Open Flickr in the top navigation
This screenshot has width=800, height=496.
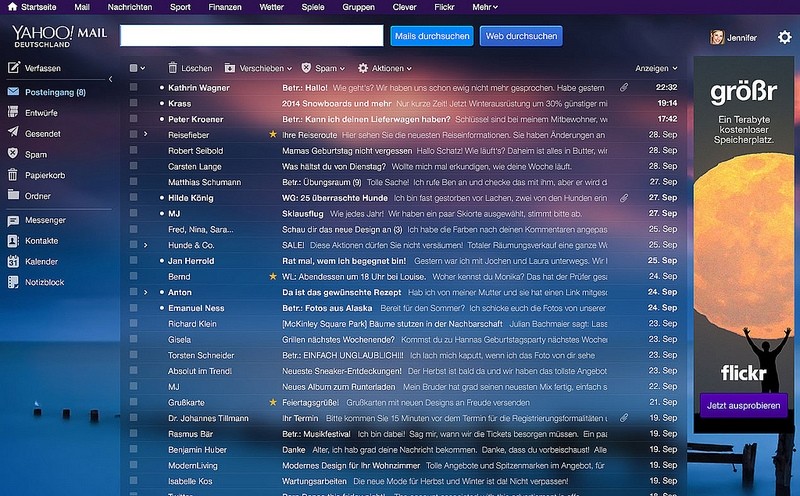click(x=444, y=7)
